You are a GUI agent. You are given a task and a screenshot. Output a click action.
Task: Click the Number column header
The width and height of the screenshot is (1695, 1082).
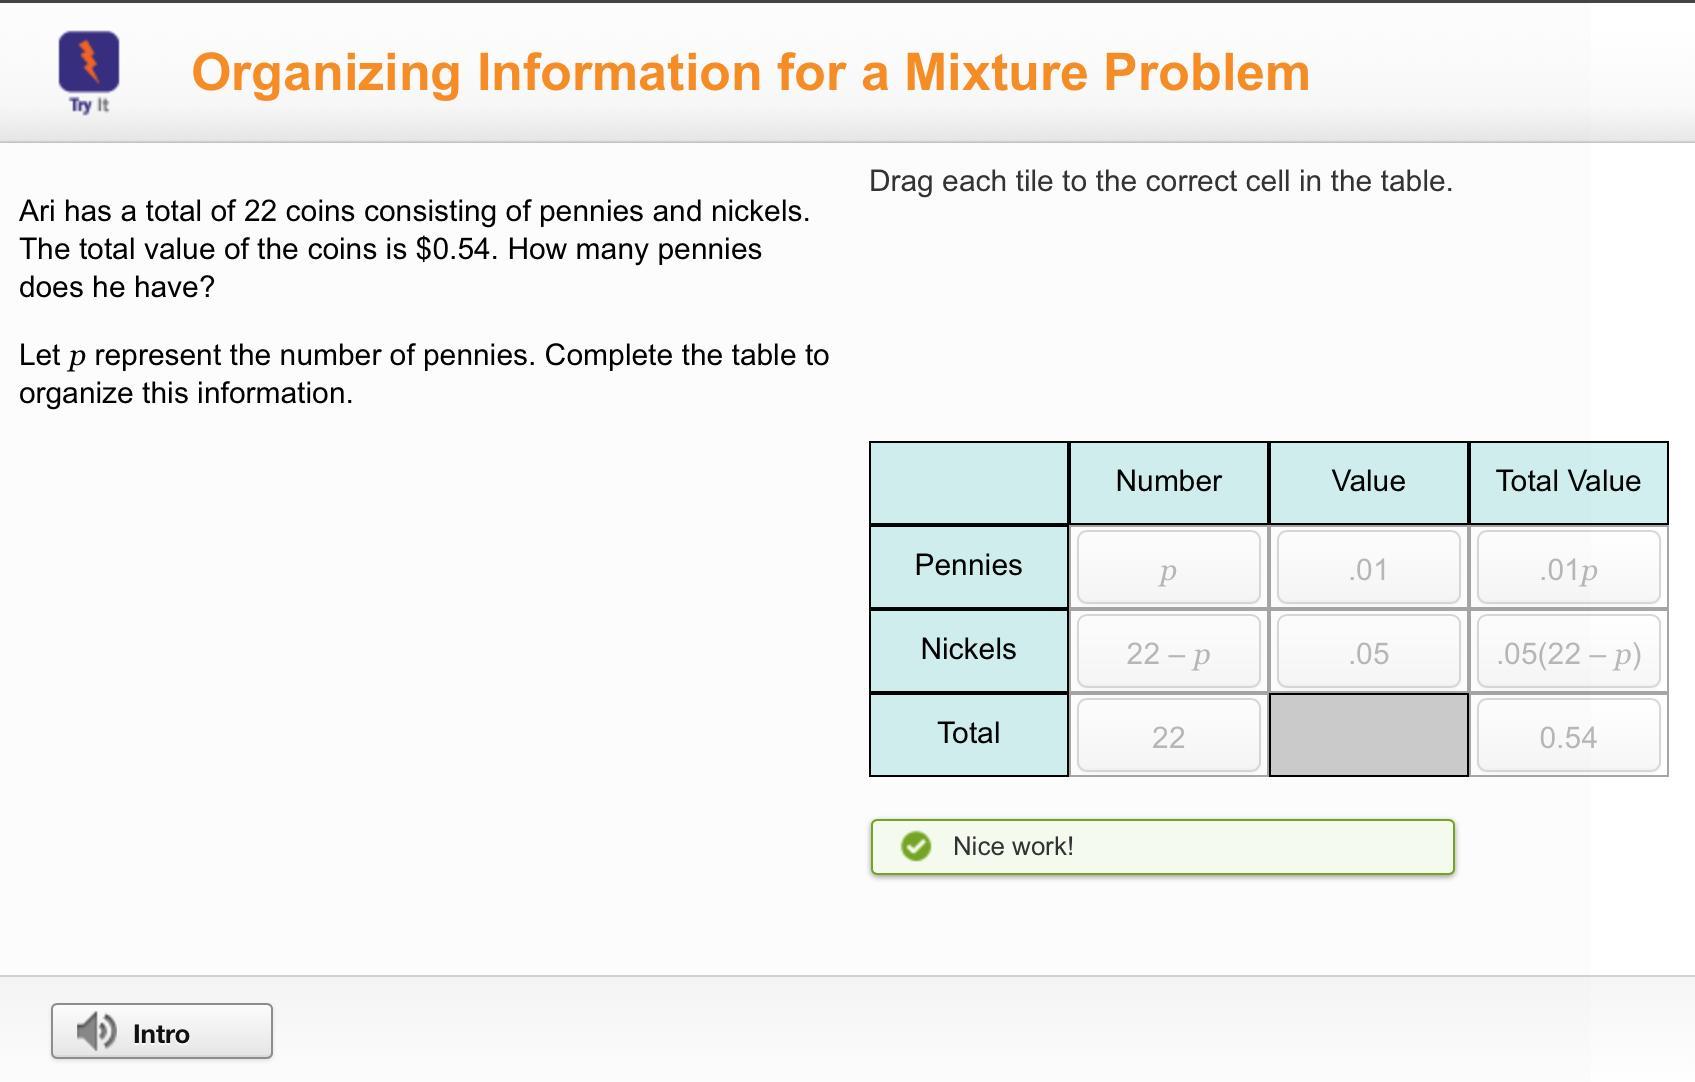click(1169, 482)
